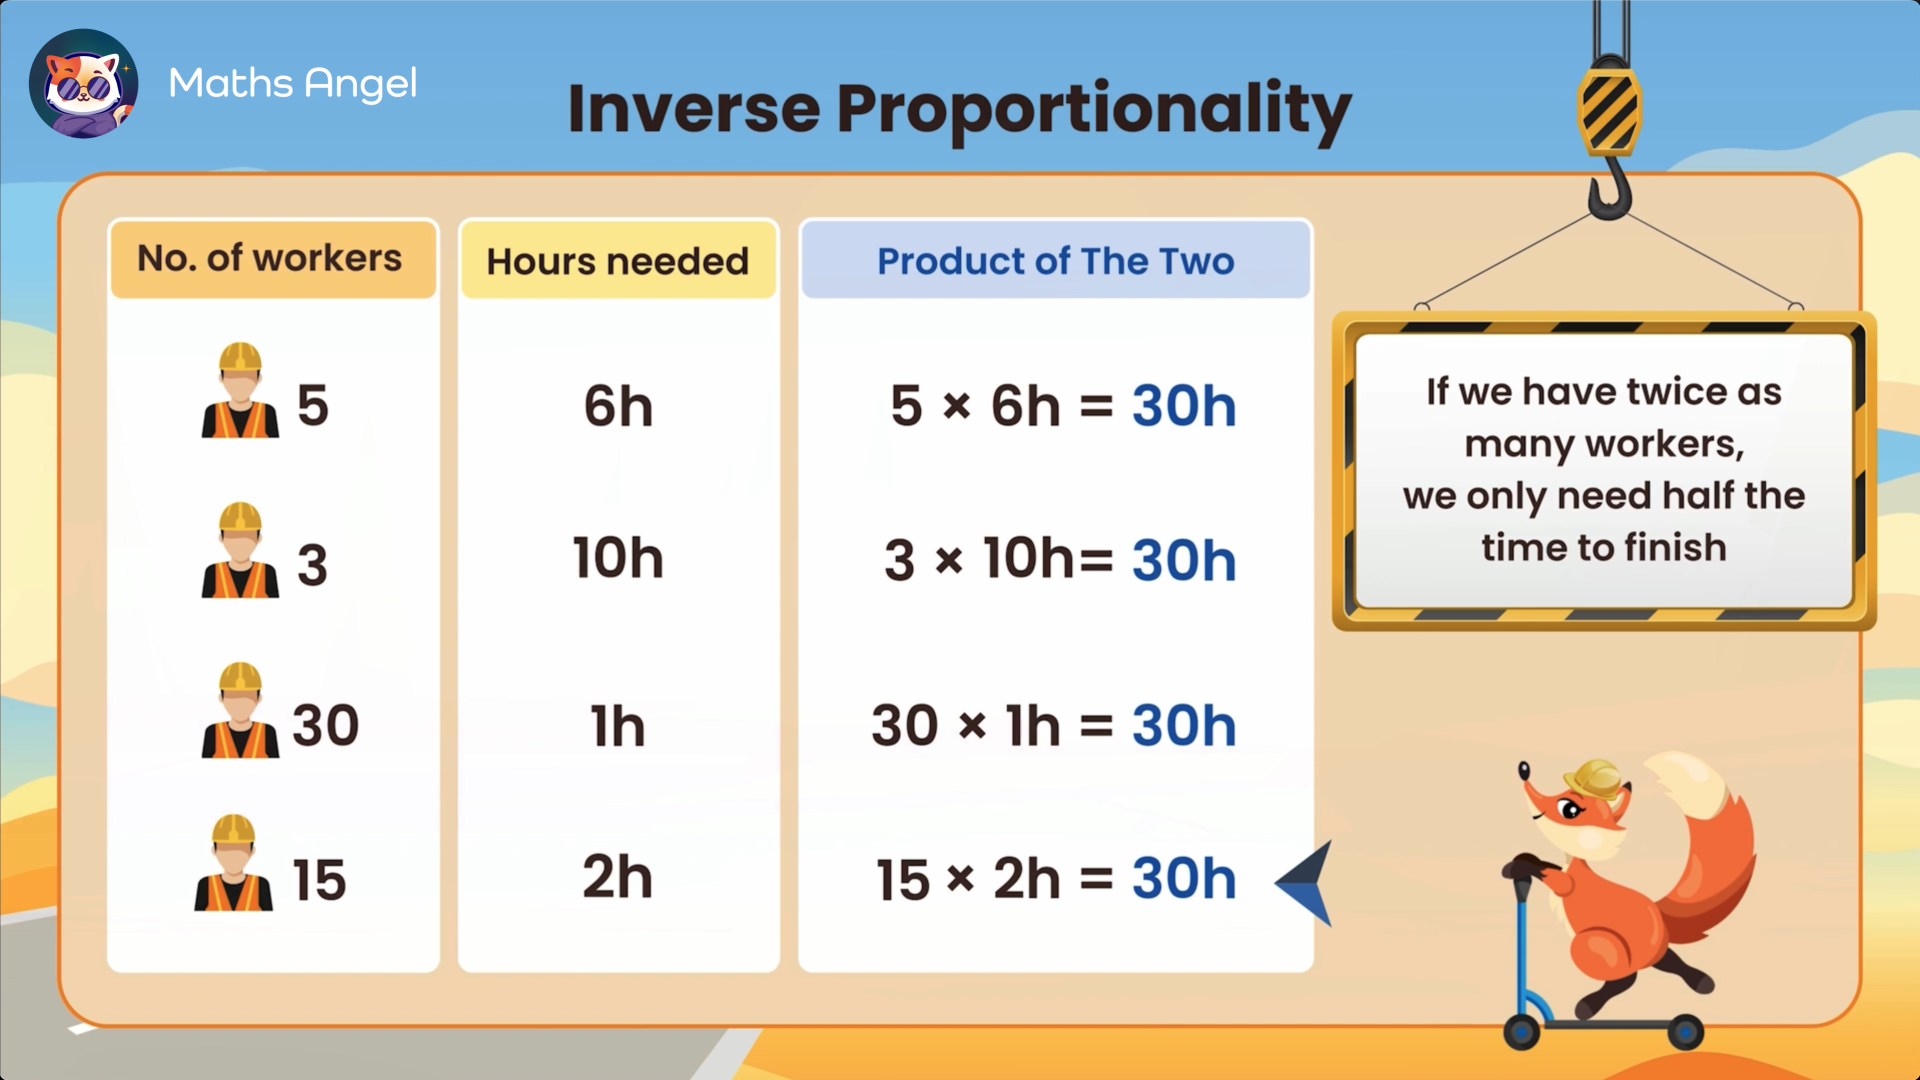Select the Hours needed column header
This screenshot has width=1920, height=1080.
coord(618,260)
